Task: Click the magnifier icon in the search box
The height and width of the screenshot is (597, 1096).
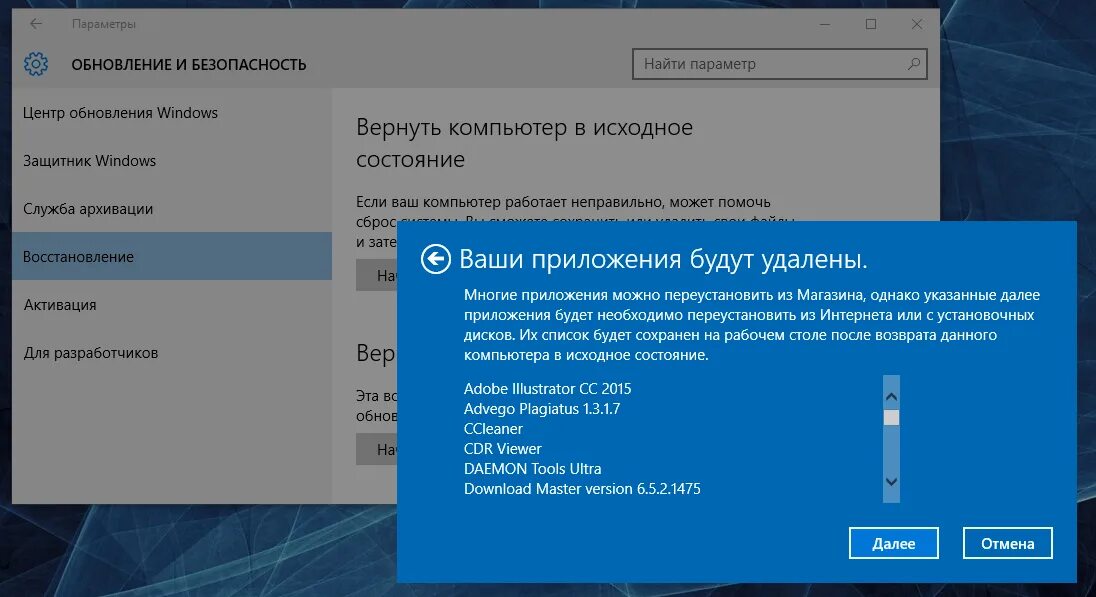Action: click(914, 64)
